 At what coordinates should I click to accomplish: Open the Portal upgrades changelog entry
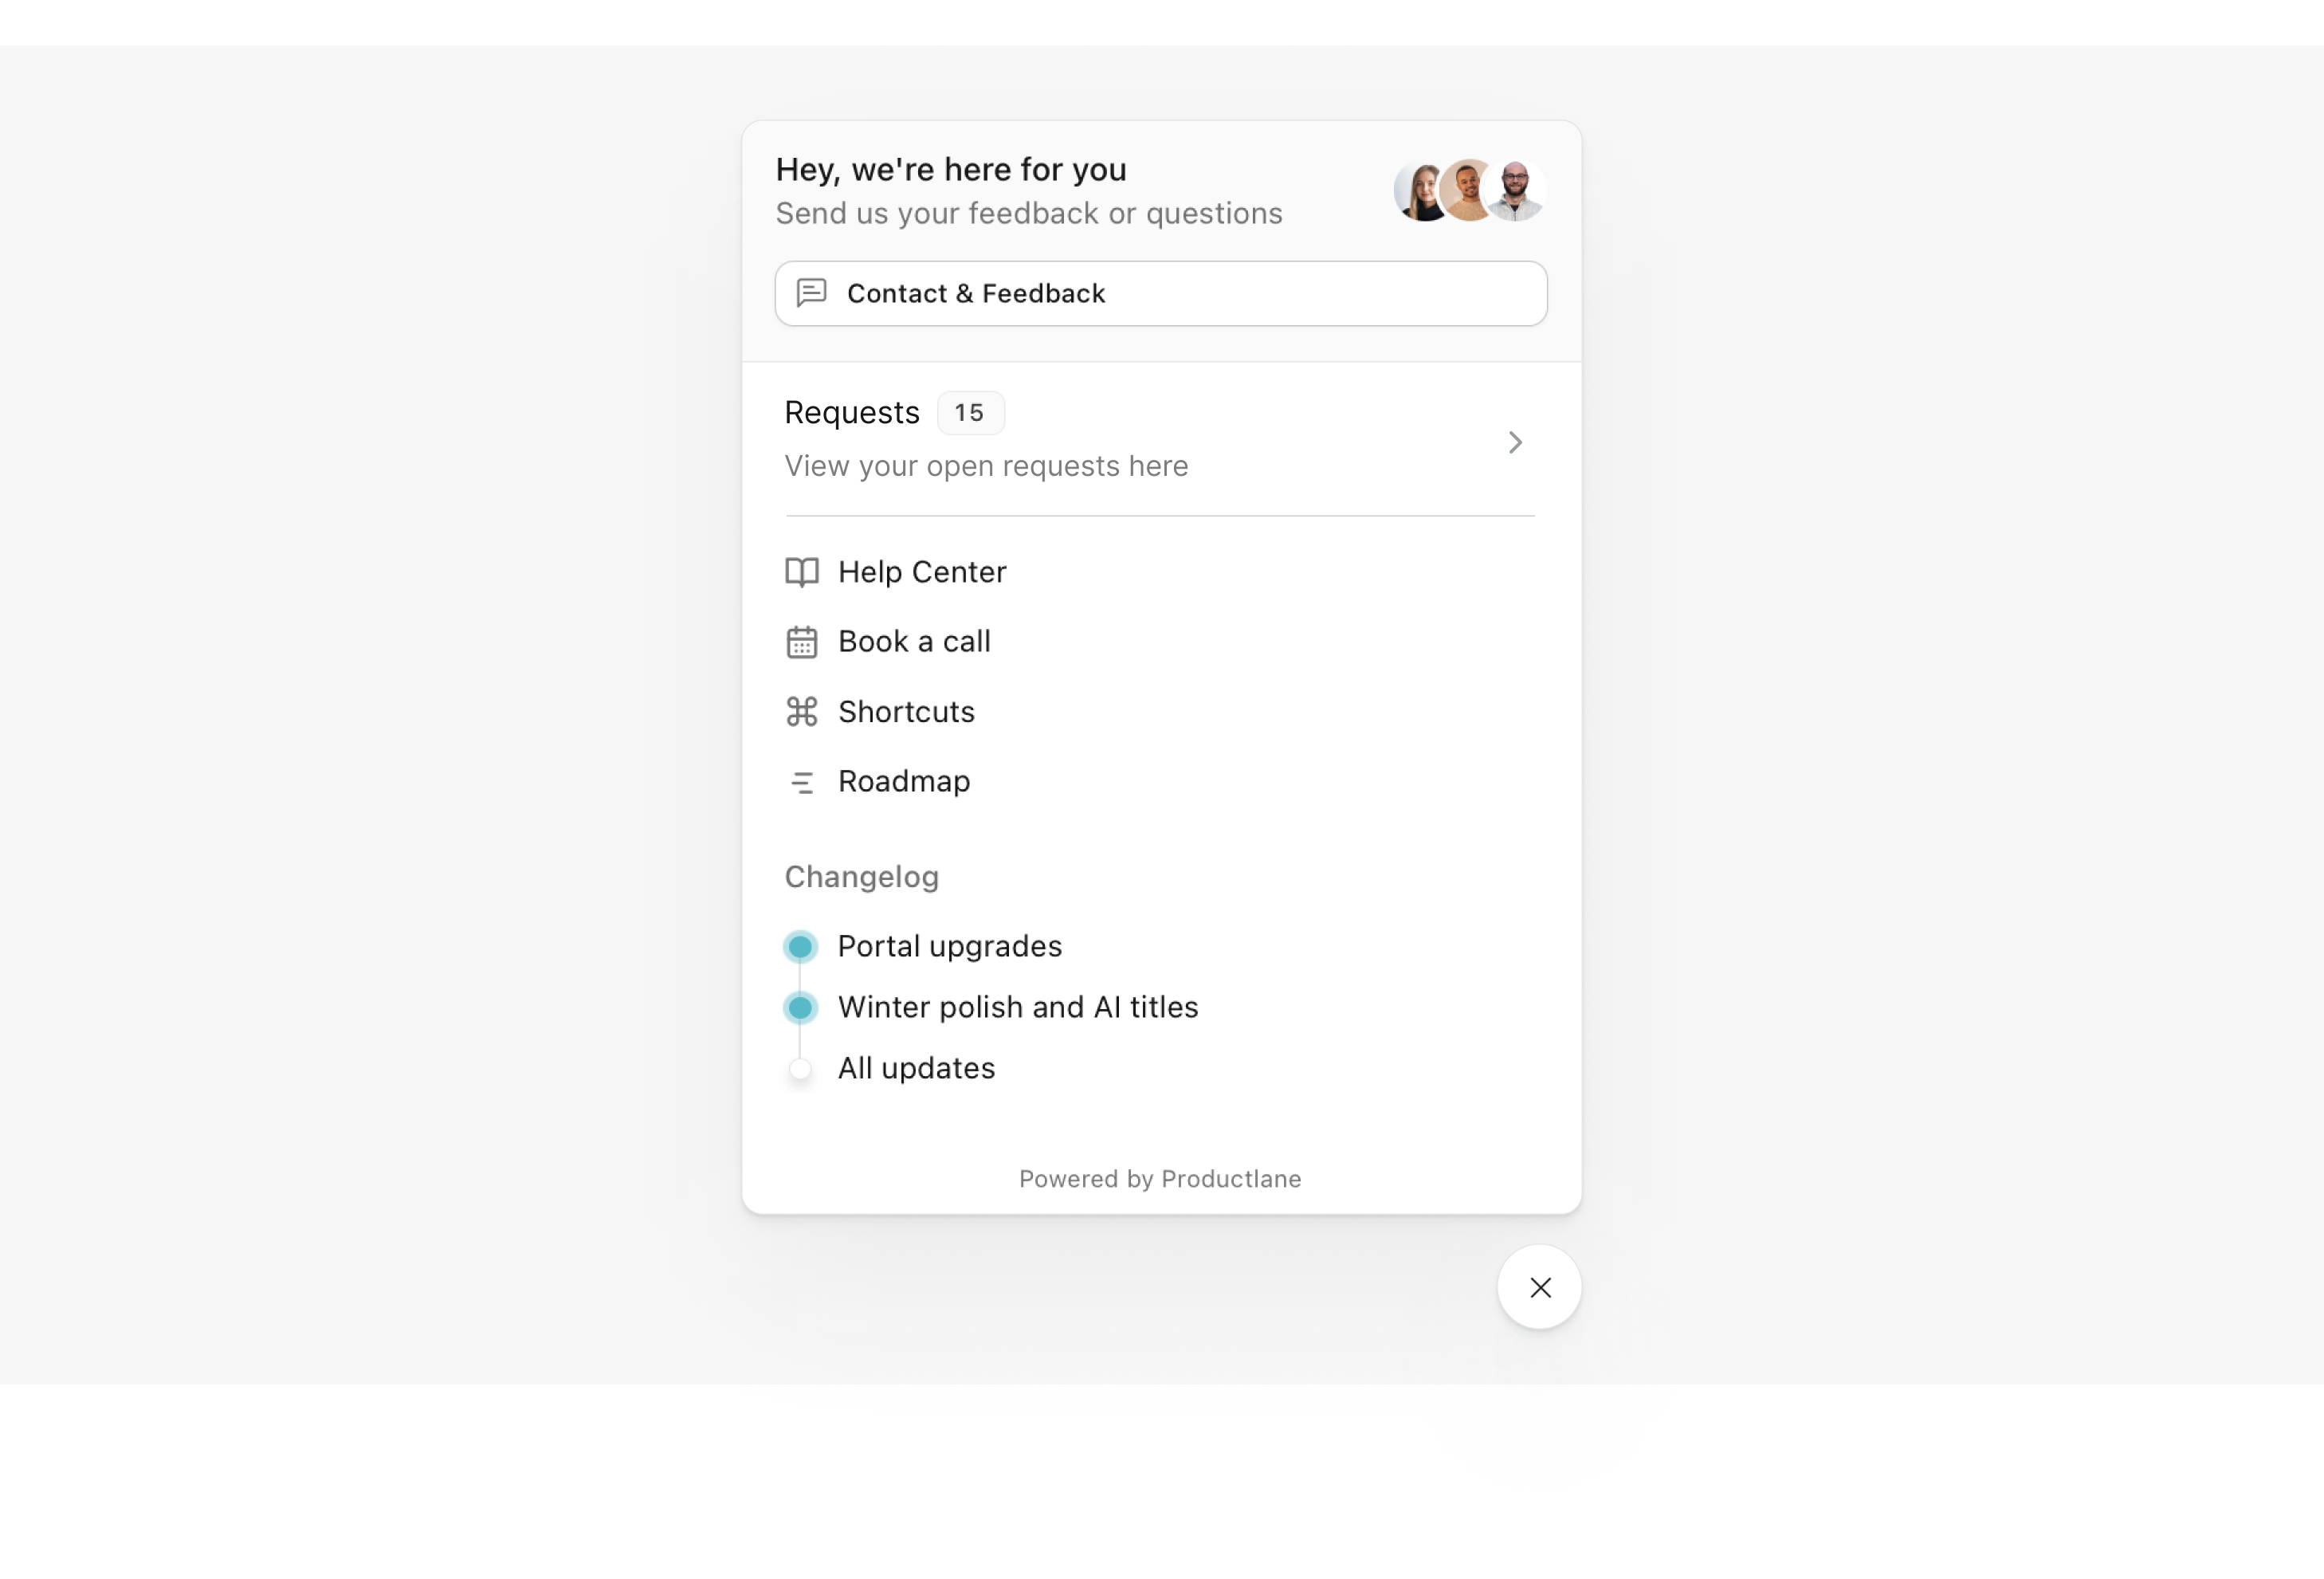pyautogui.click(x=949, y=946)
